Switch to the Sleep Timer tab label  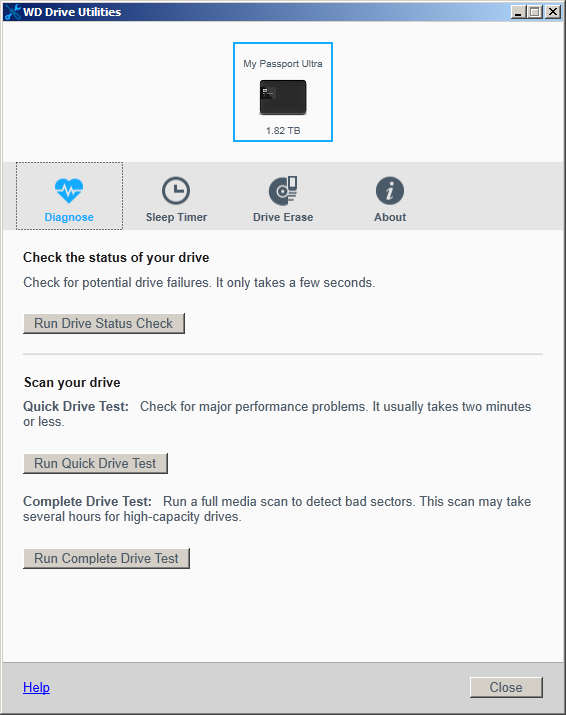[x=176, y=217]
